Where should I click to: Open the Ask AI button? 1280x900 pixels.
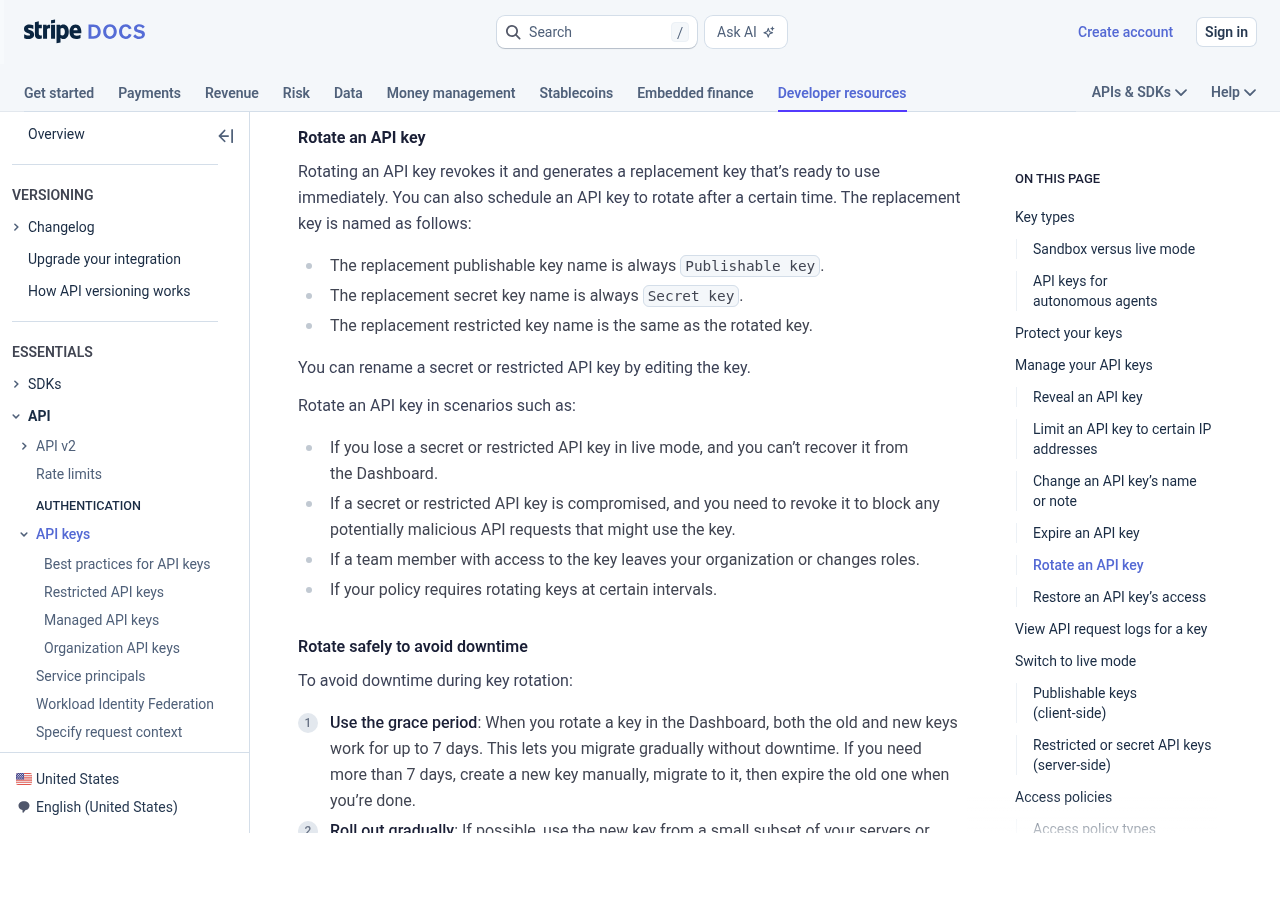click(746, 32)
